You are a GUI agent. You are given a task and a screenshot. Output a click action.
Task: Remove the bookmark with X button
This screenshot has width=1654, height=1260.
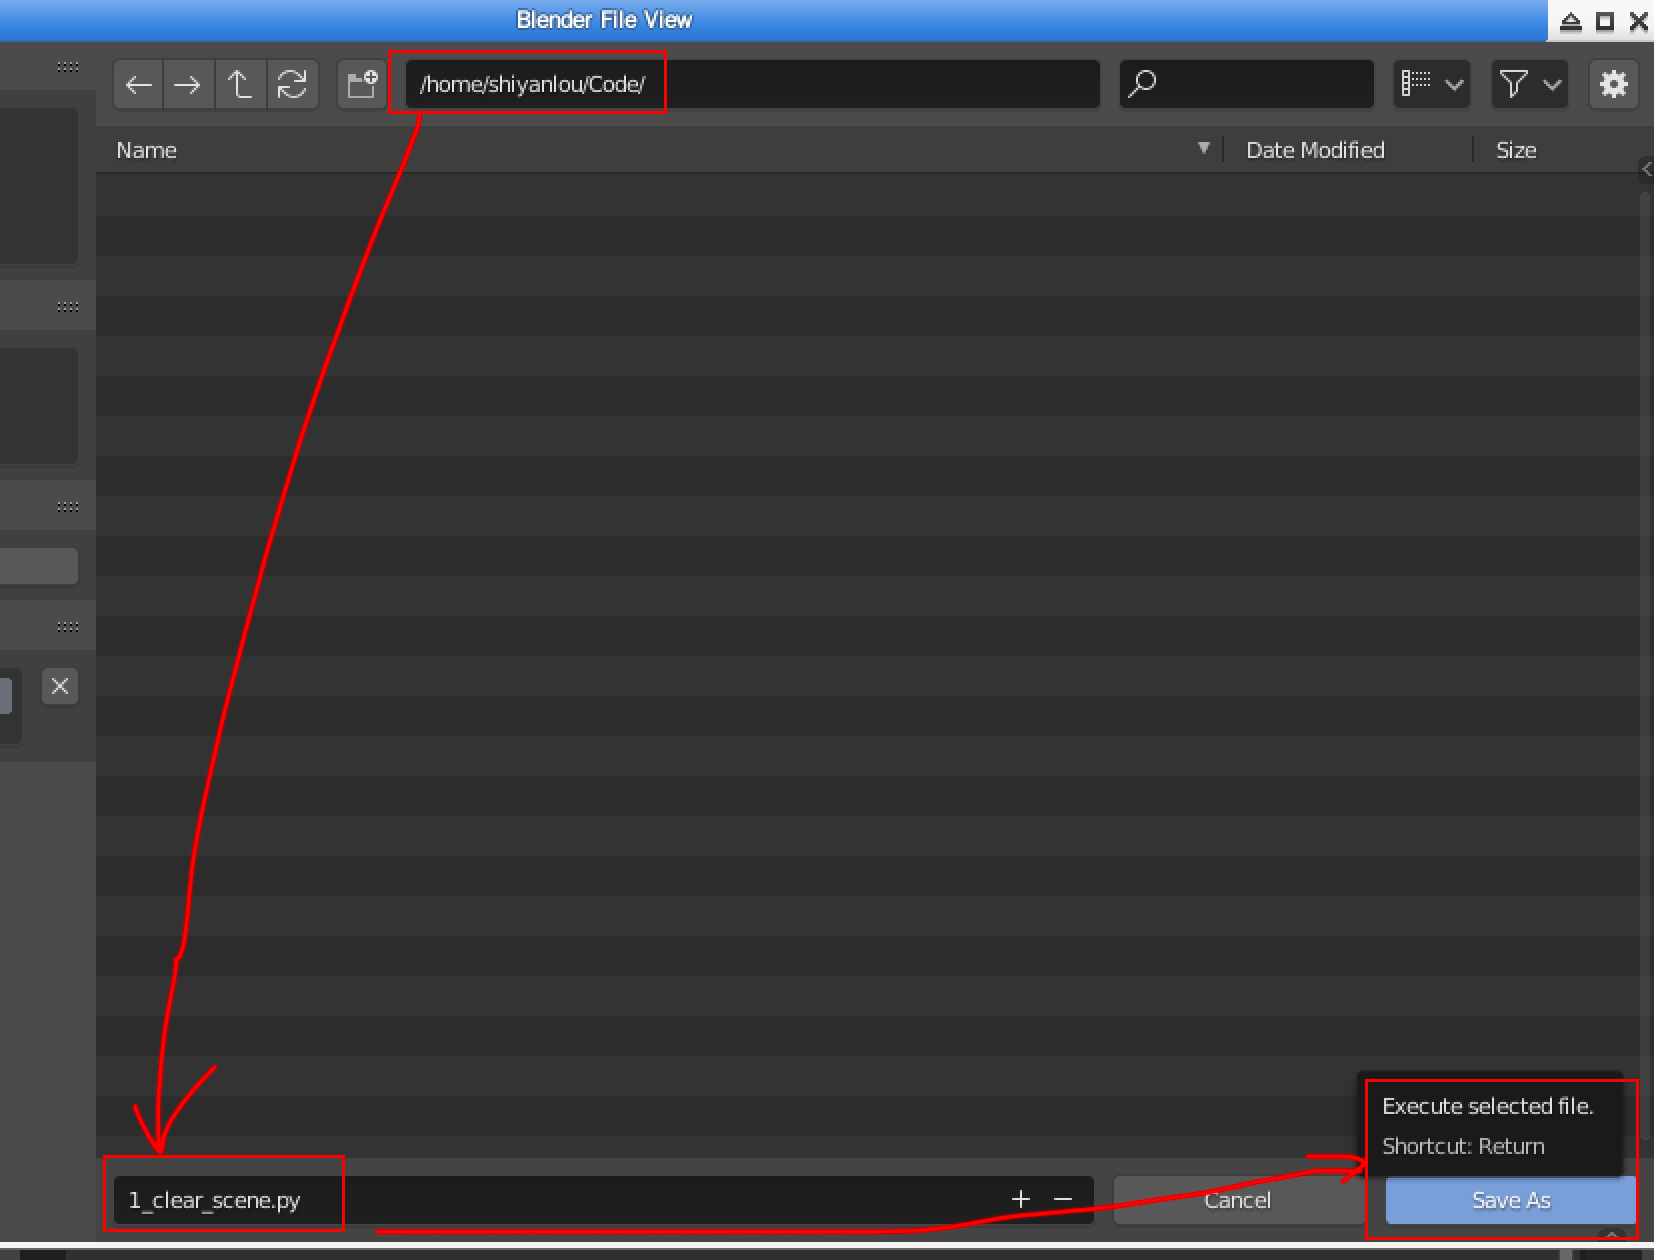coord(60,686)
